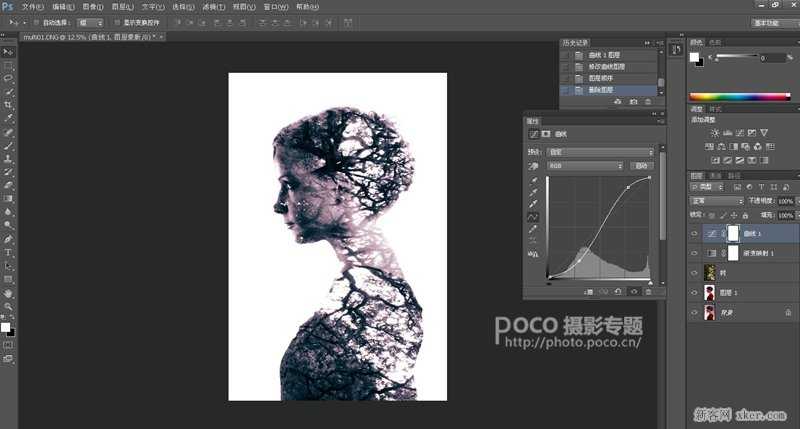Click the delete icon in the History panel

click(x=647, y=101)
